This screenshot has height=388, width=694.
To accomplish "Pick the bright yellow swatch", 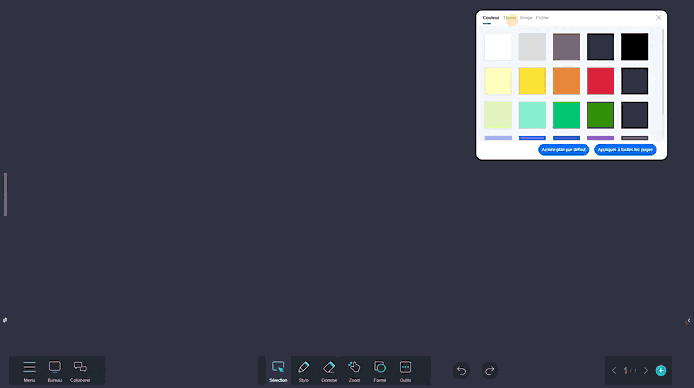I will [532, 81].
